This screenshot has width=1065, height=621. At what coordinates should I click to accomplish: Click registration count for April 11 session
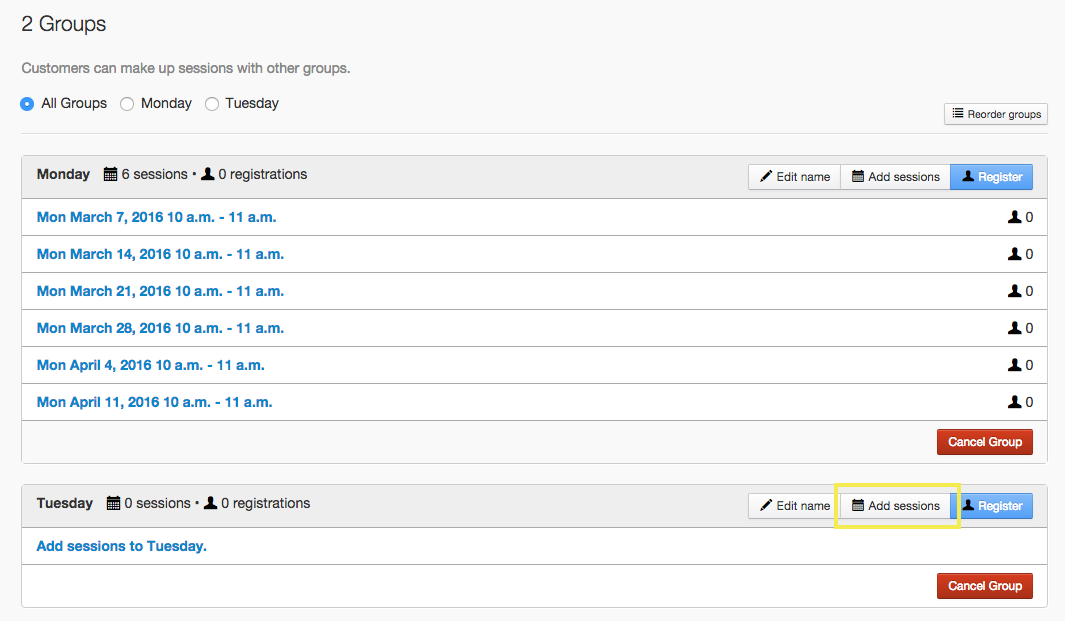click(x=1029, y=402)
